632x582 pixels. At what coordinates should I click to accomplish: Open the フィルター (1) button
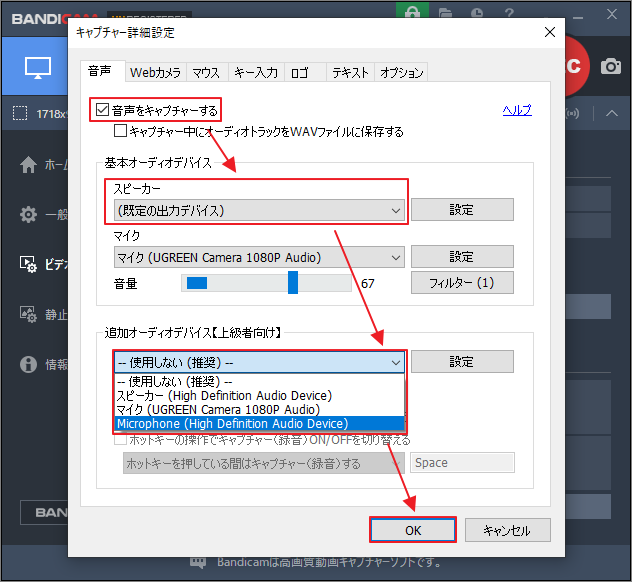462,283
